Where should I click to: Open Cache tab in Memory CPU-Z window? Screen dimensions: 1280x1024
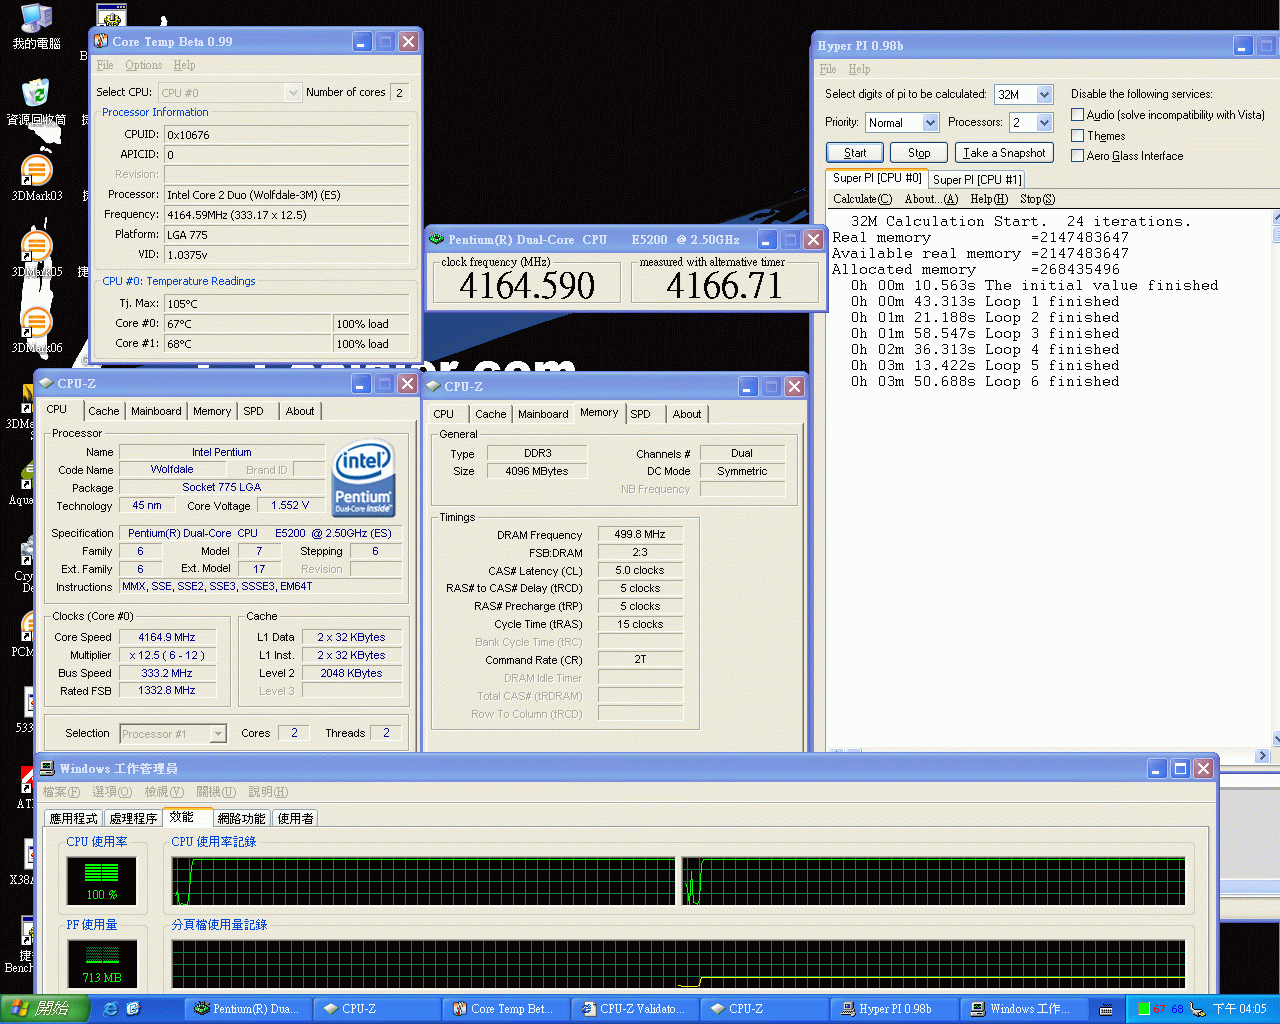pos(490,414)
